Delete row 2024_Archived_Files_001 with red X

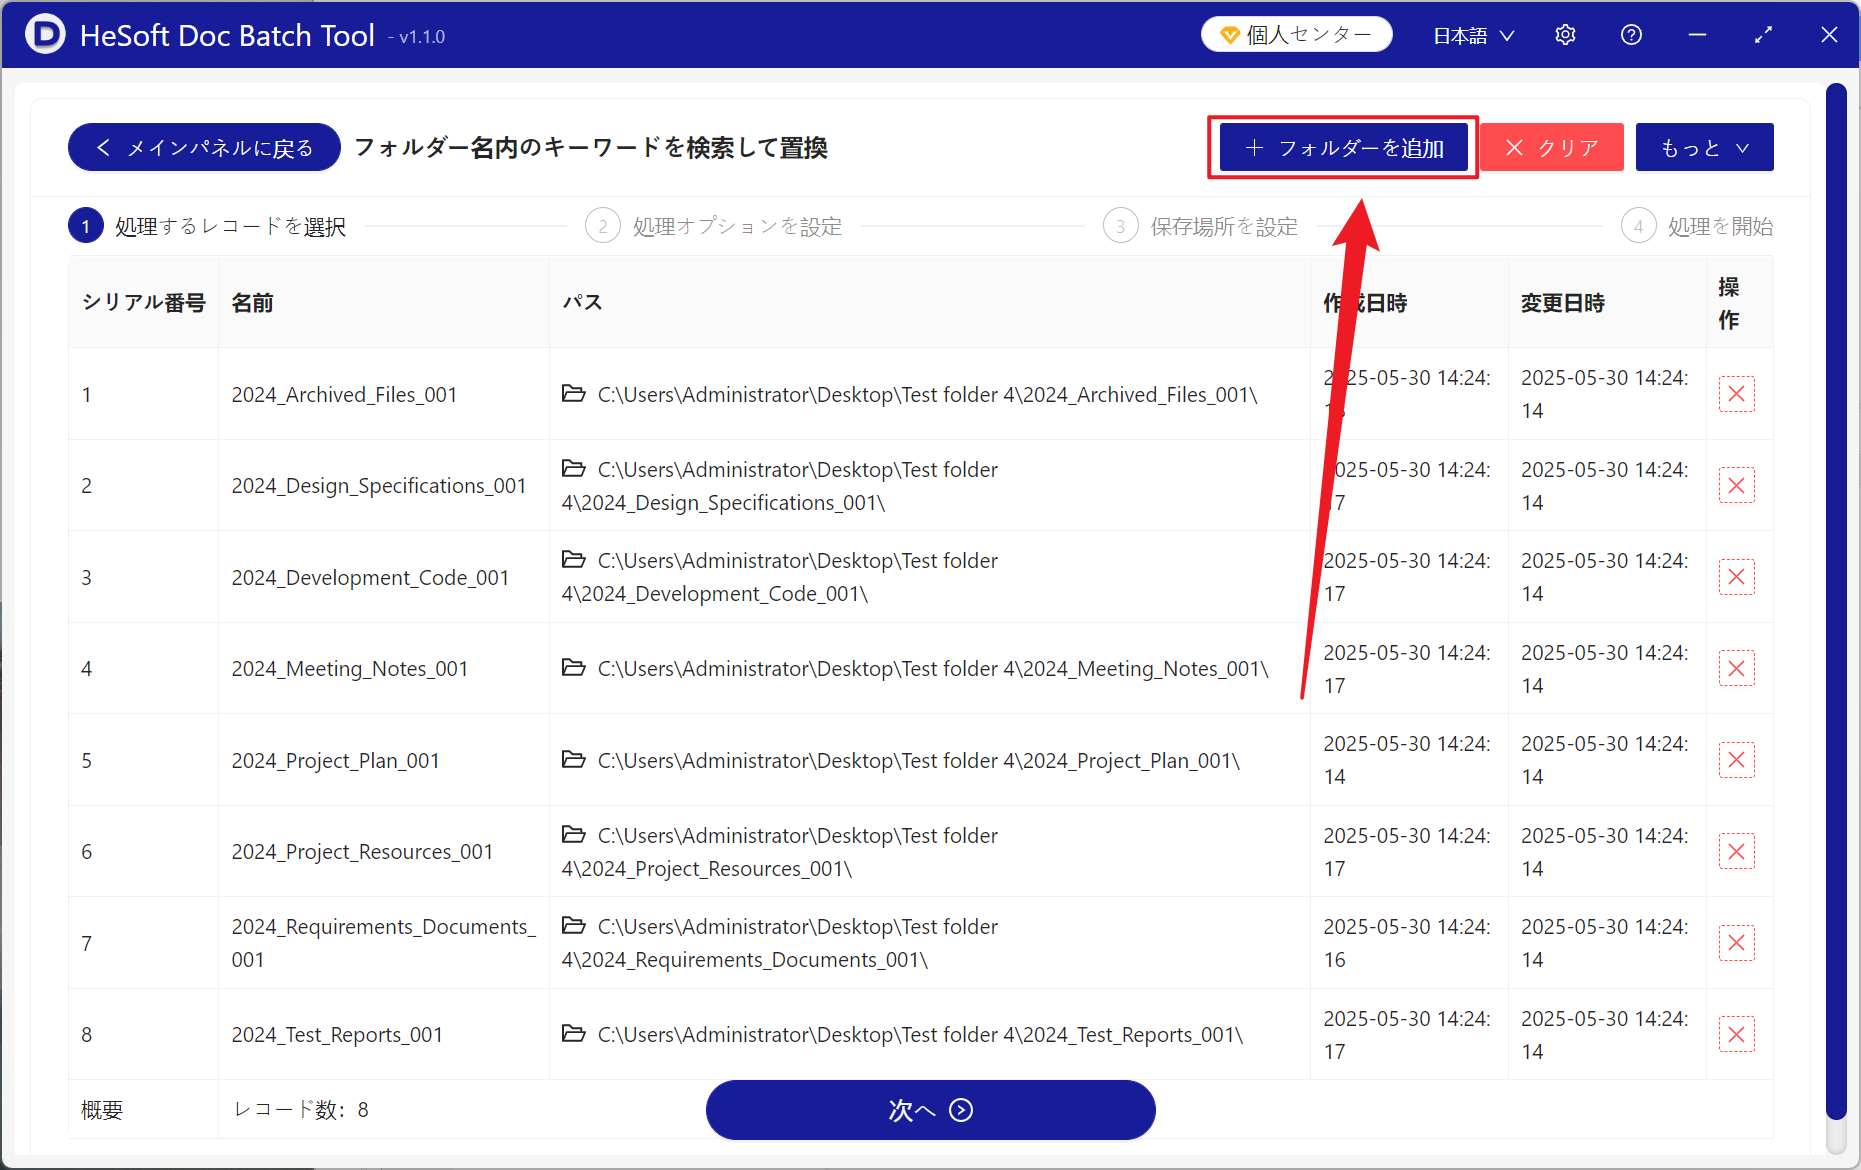(1736, 394)
